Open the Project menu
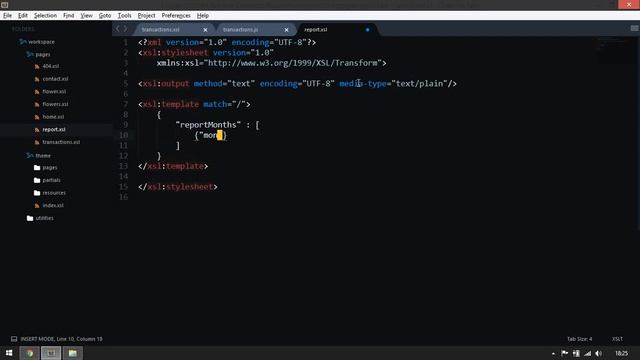 pos(147,16)
